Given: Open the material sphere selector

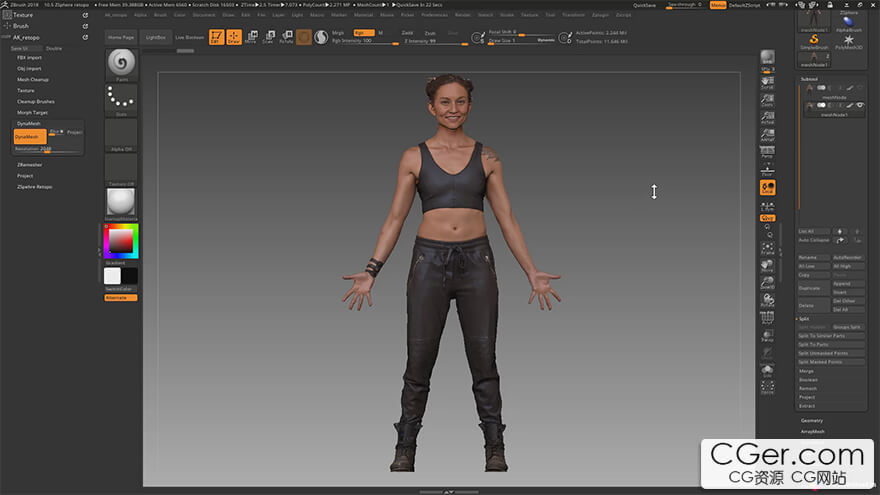Looking at the screenshot, I should point(121,204).
